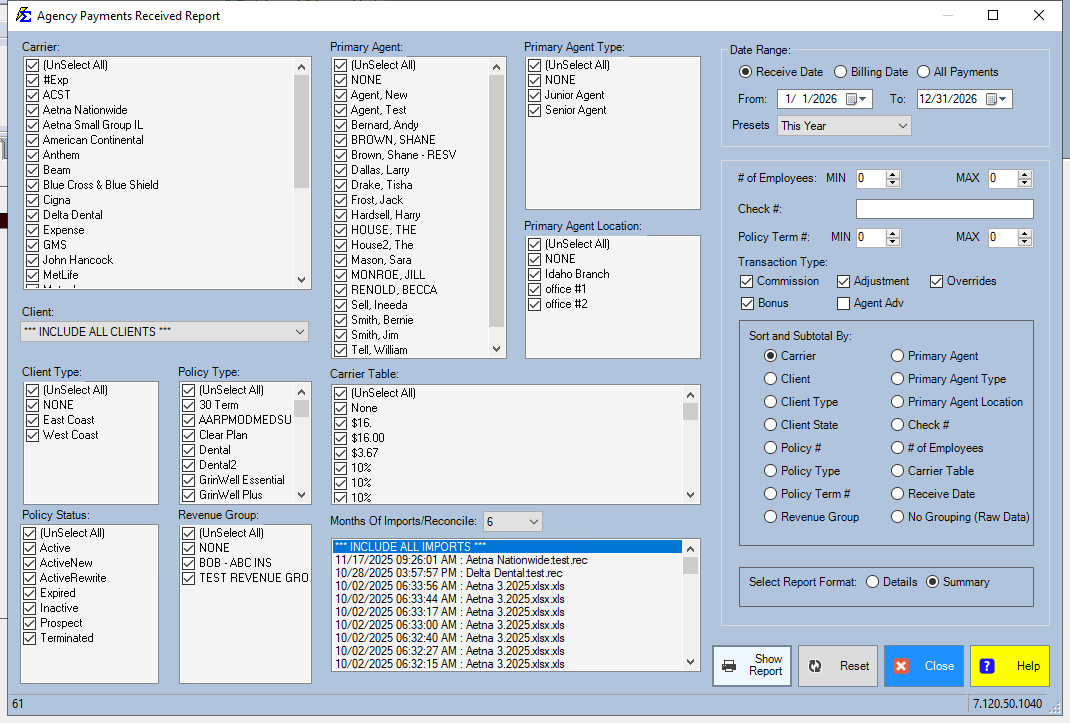The image size is (1070, 723).
Task: Choose the Details report format
Action: coord(873,582)
